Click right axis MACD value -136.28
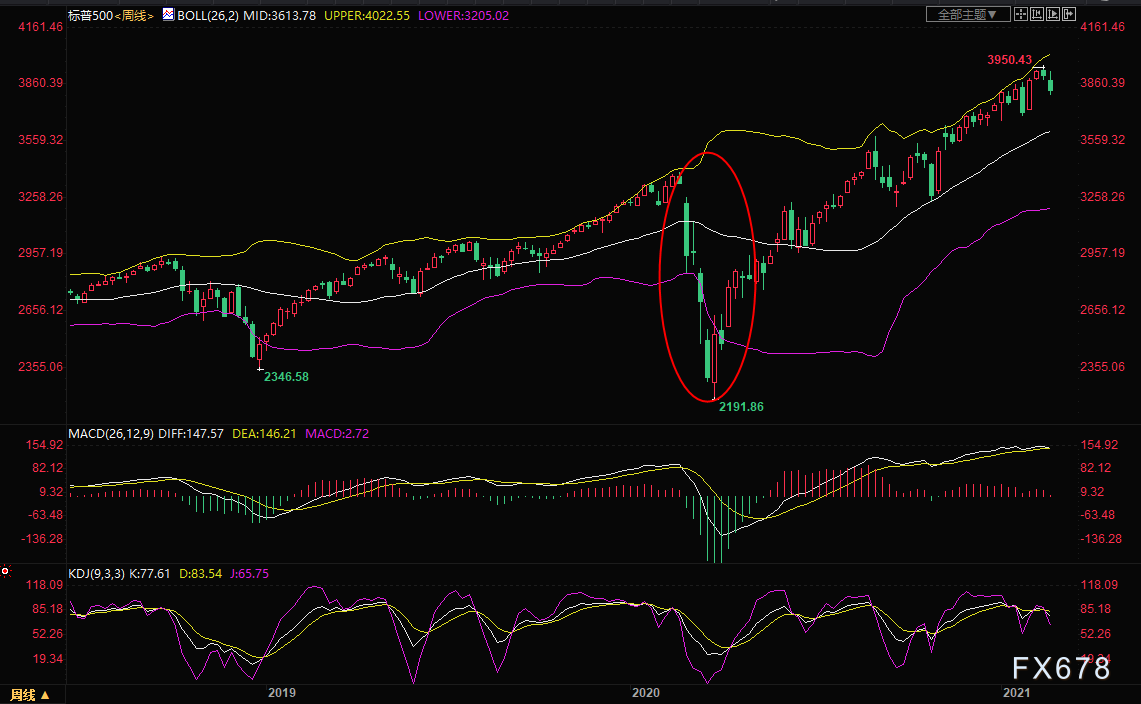This screenshot has width=1141, height=704. coord(1101,539)
